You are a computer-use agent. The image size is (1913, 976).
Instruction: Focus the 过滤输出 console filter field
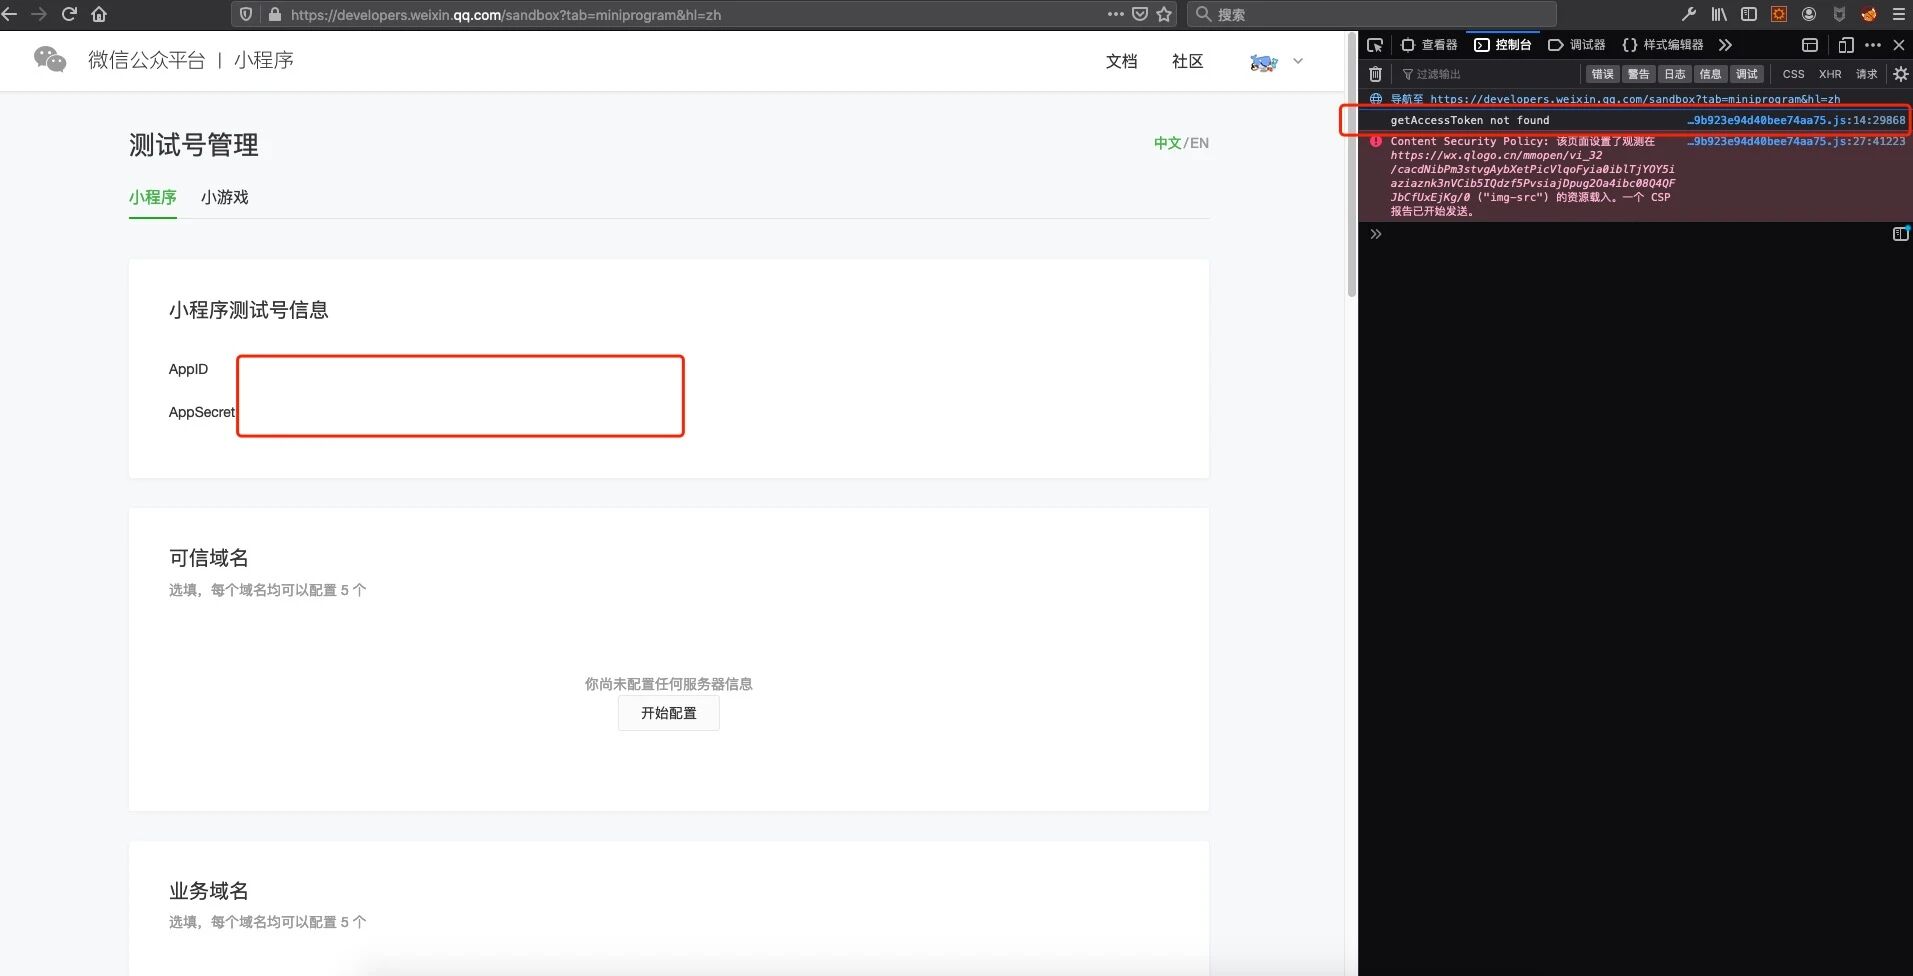point(1487,74)
